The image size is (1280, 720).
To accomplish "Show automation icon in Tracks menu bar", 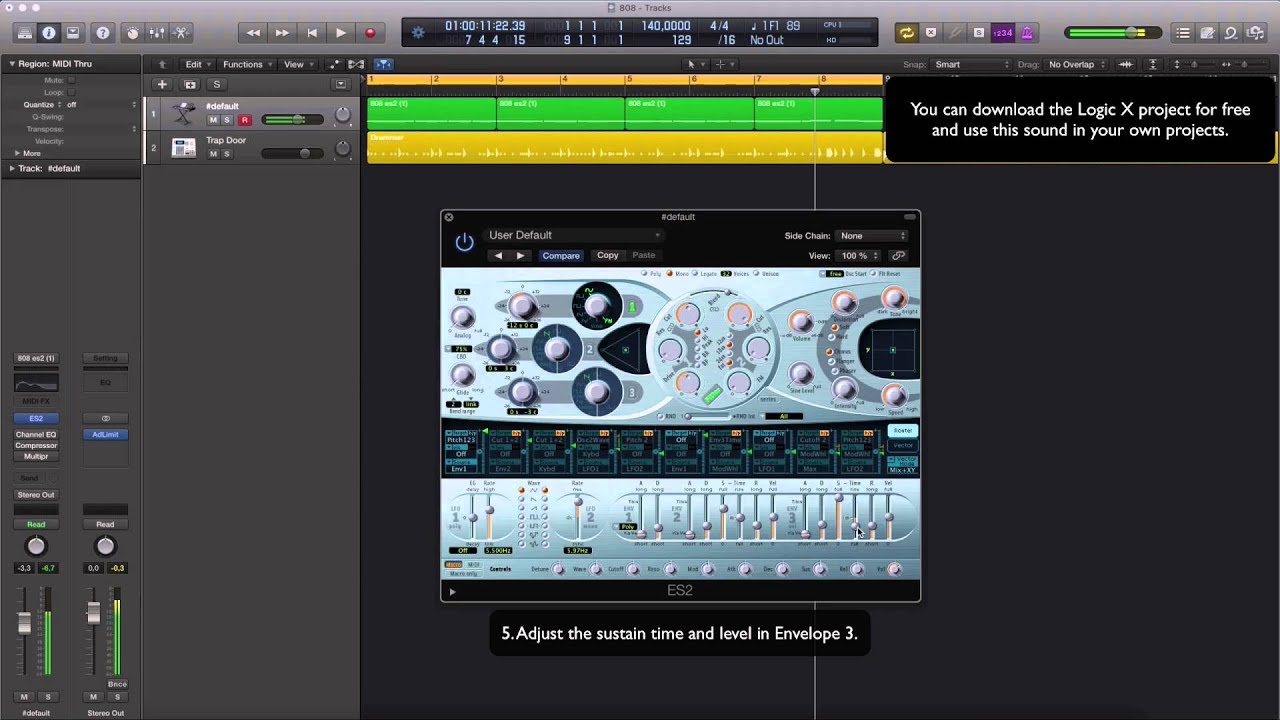I will [x=335, y=64].
